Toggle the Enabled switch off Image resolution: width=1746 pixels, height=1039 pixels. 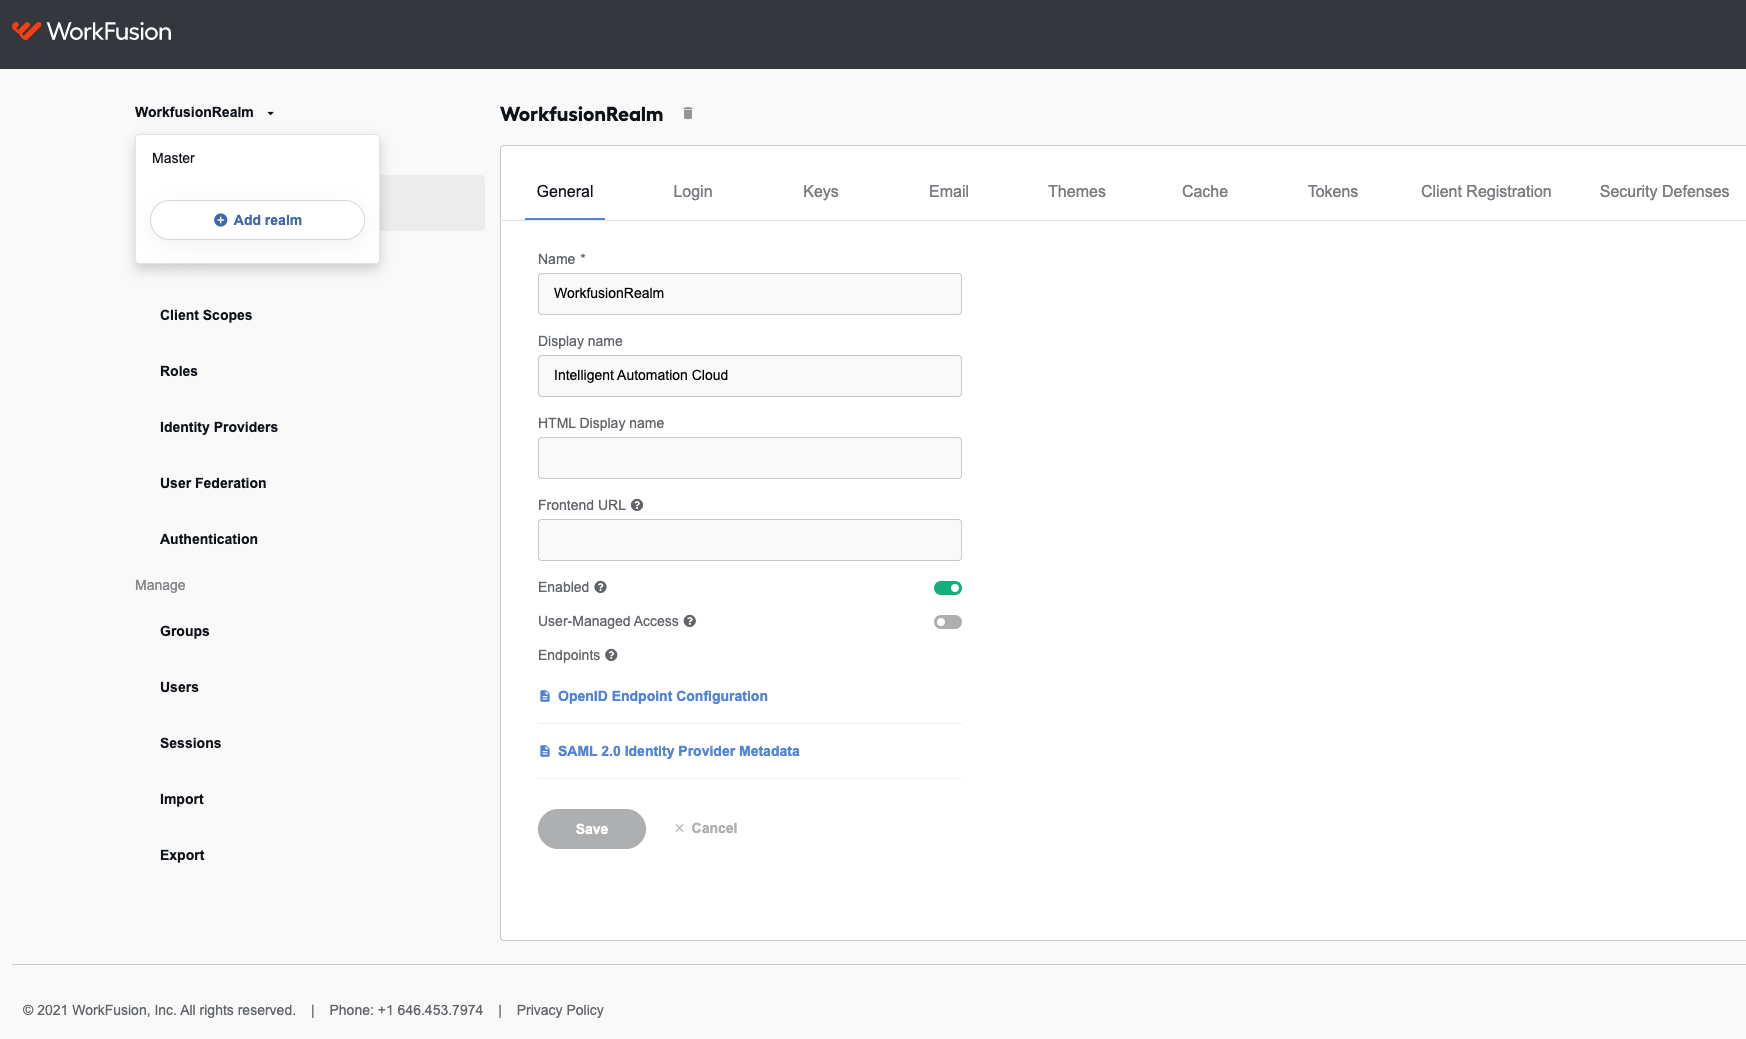pos(948,588)
